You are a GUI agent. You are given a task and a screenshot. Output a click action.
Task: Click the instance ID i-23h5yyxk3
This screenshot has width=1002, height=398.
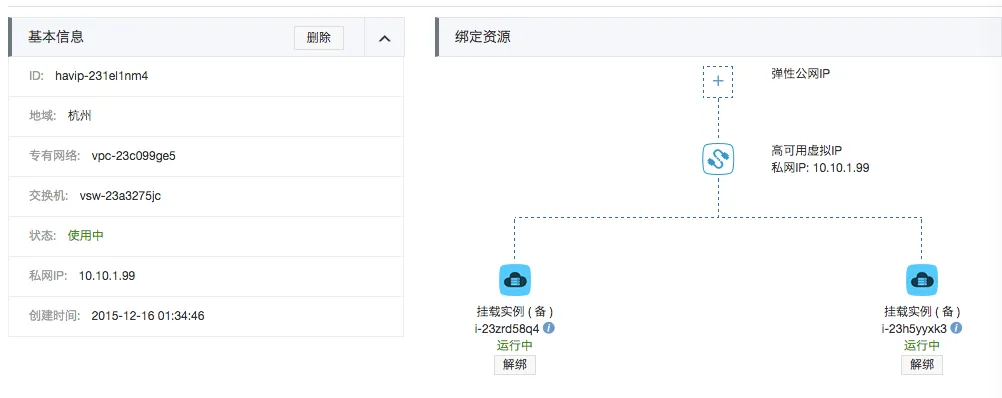[914, 328]
